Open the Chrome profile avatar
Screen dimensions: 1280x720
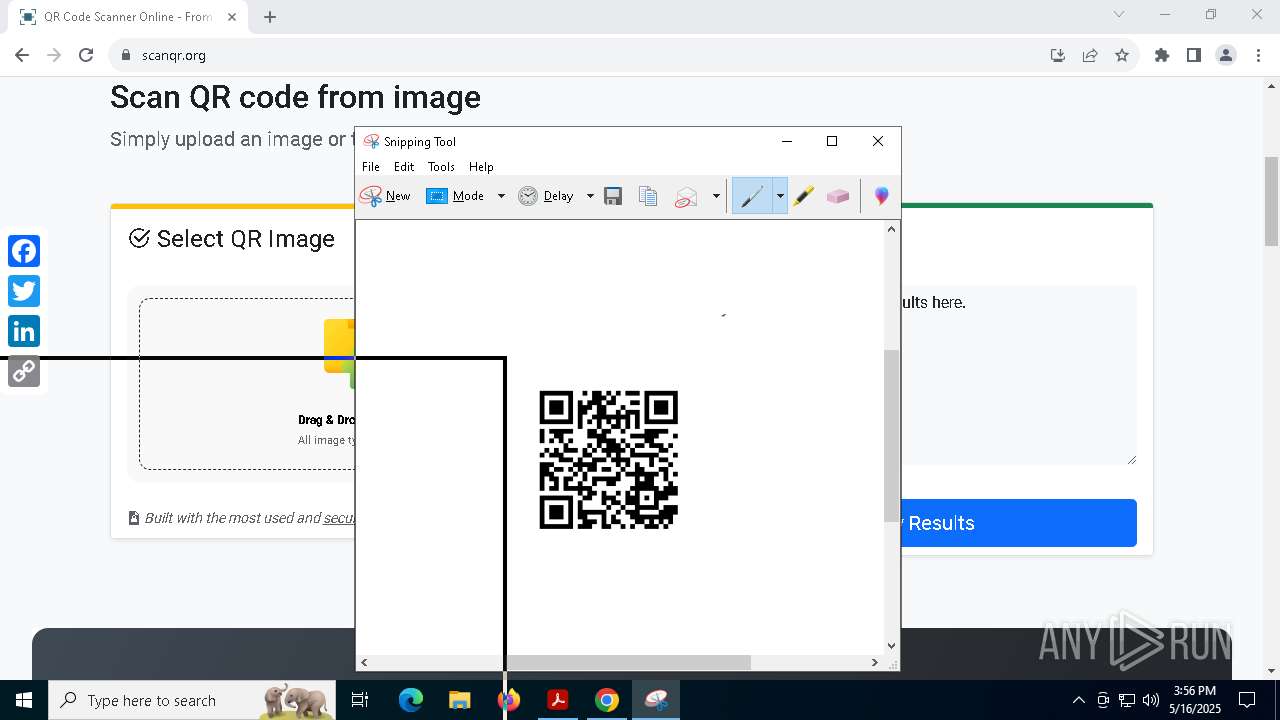(1226, 55)
